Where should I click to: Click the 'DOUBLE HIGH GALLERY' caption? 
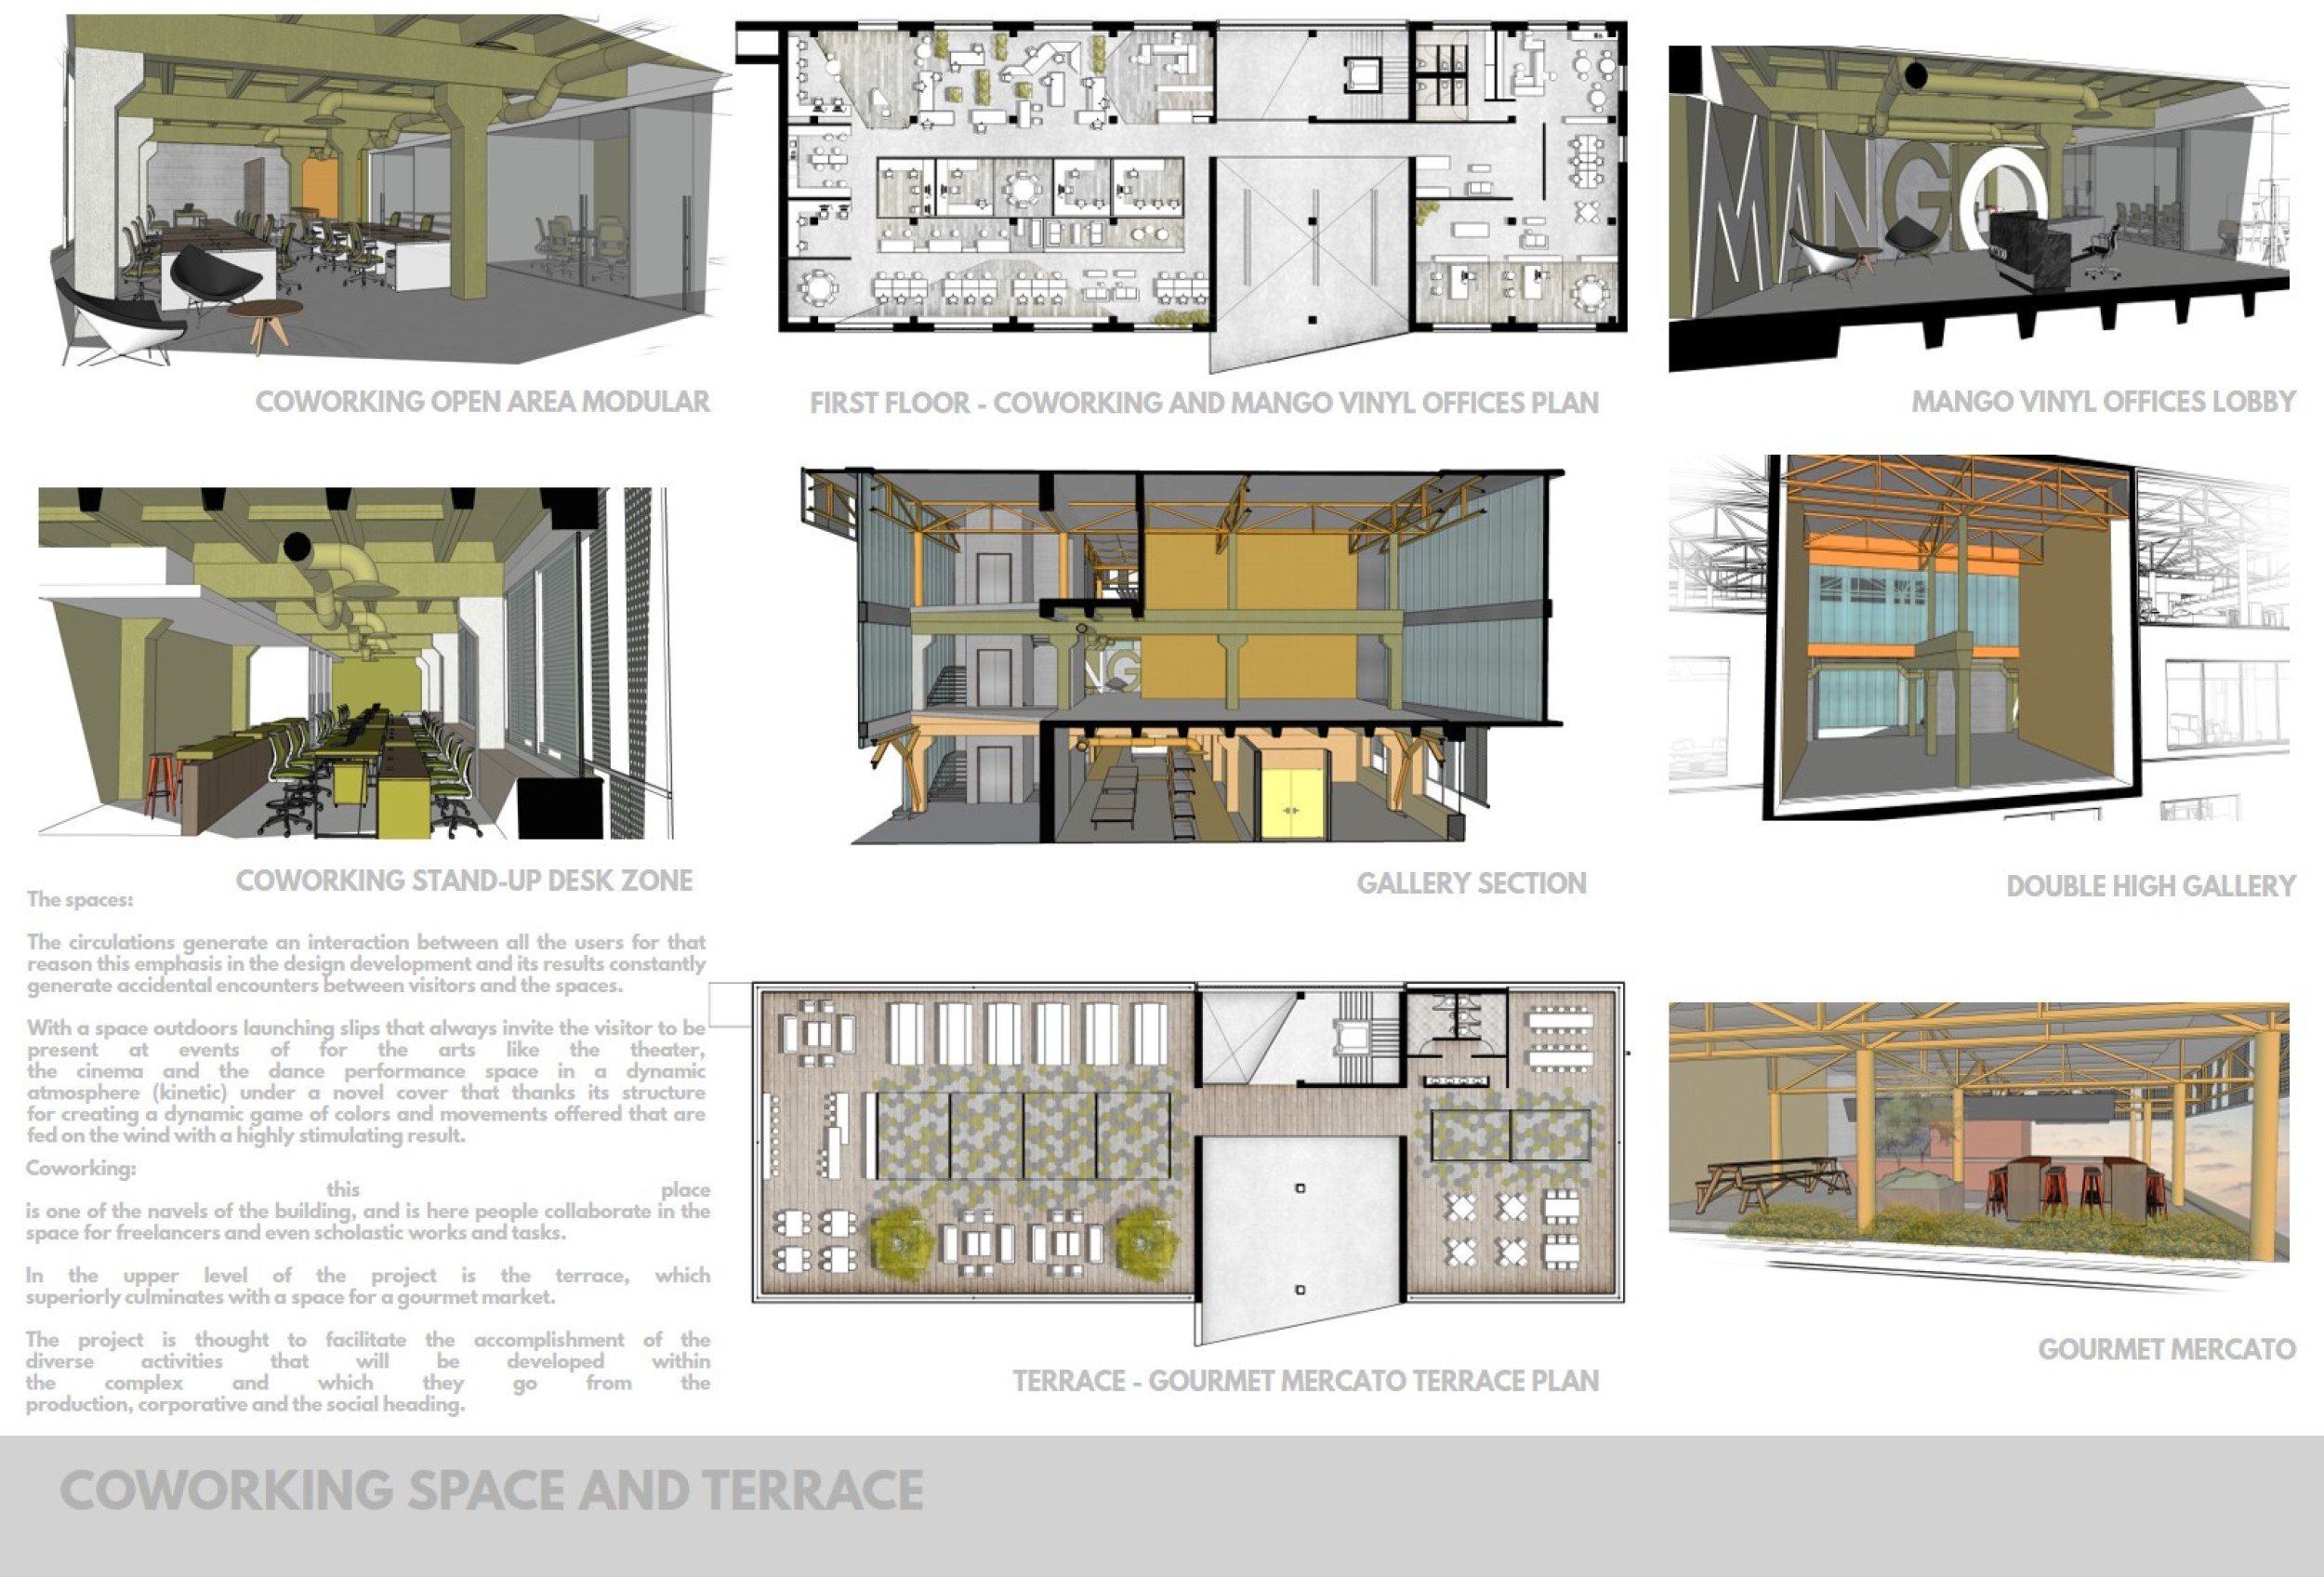tap(2150, 886)
